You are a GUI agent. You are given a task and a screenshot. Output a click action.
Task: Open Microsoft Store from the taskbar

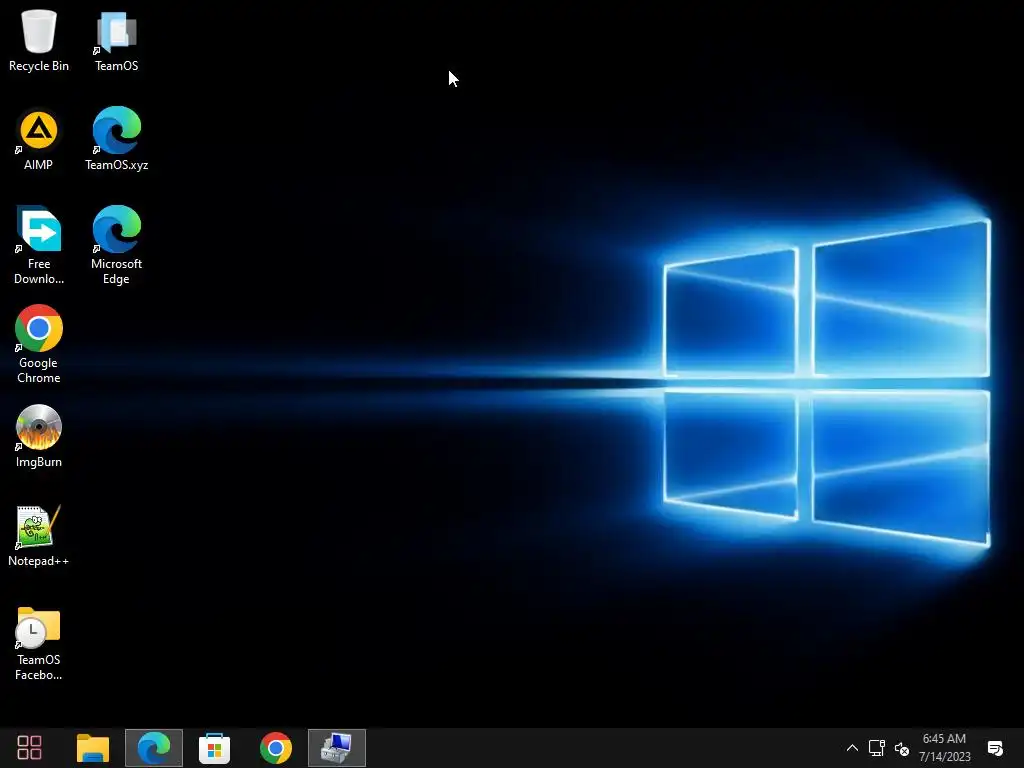pyautogui.click(x=214, y=748)
